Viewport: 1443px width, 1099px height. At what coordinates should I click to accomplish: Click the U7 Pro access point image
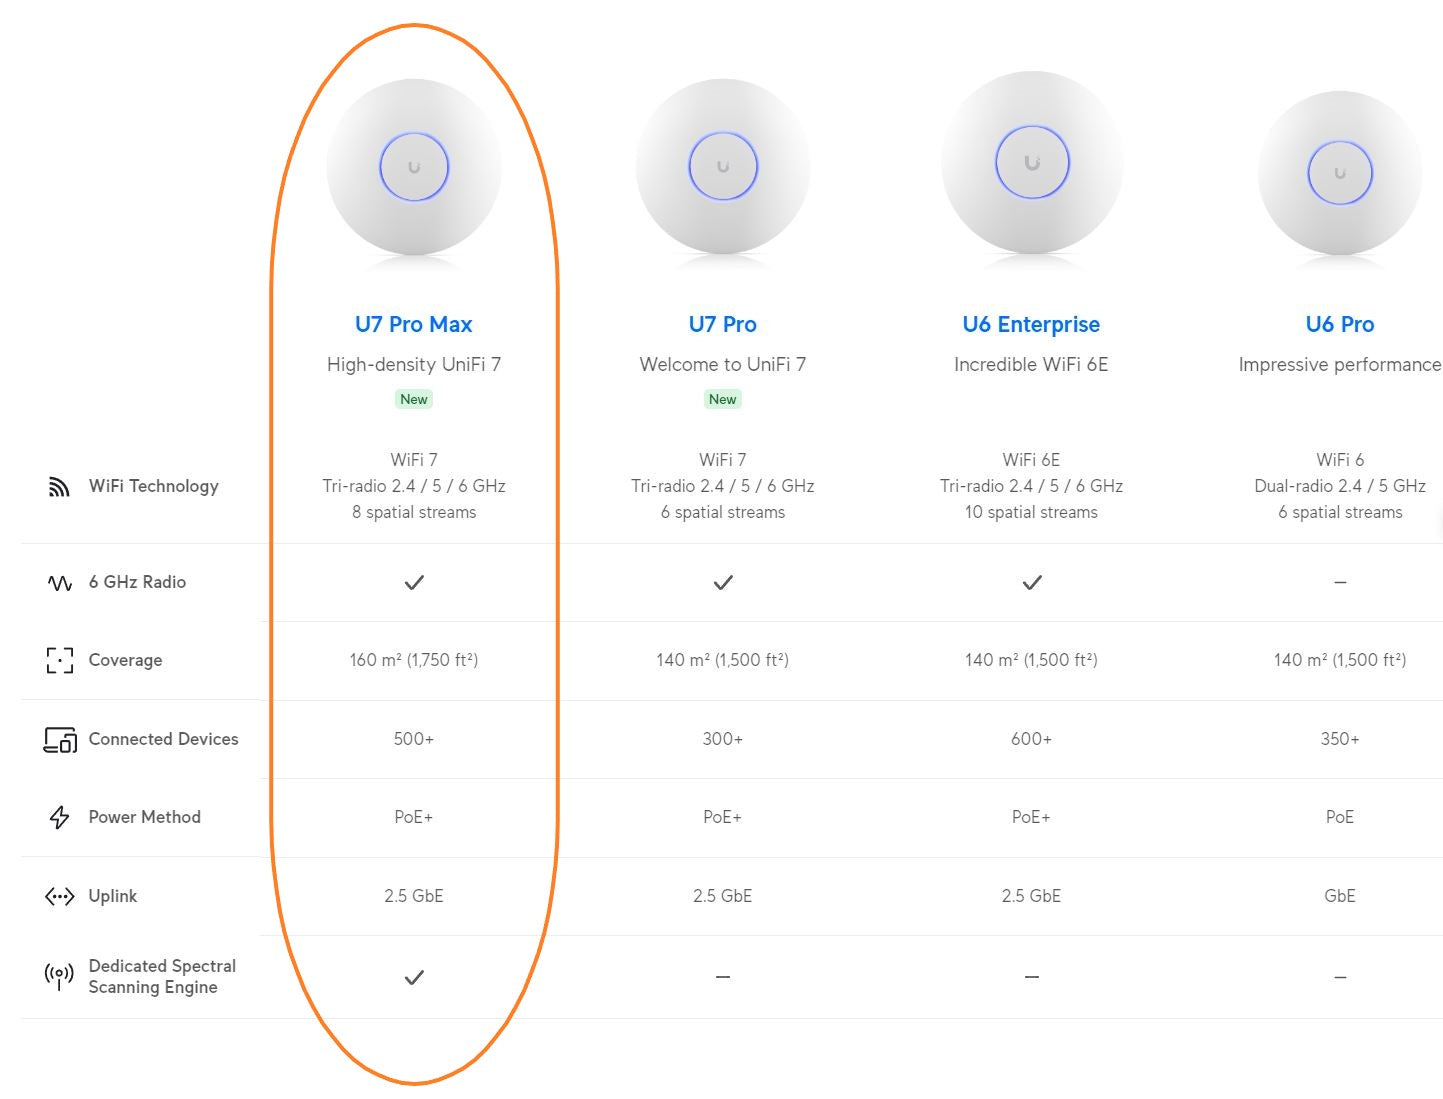point(723,168)
